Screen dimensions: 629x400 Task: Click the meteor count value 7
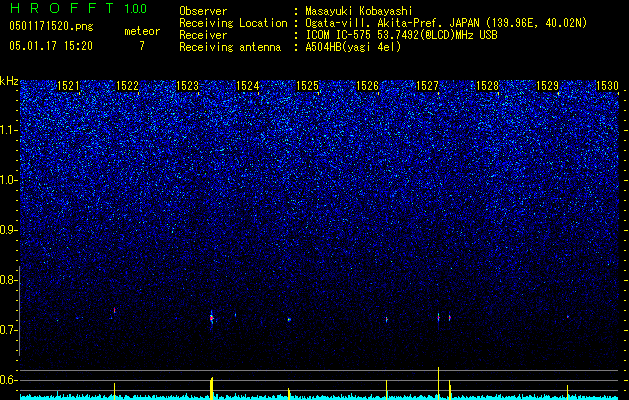pos(142,46)
